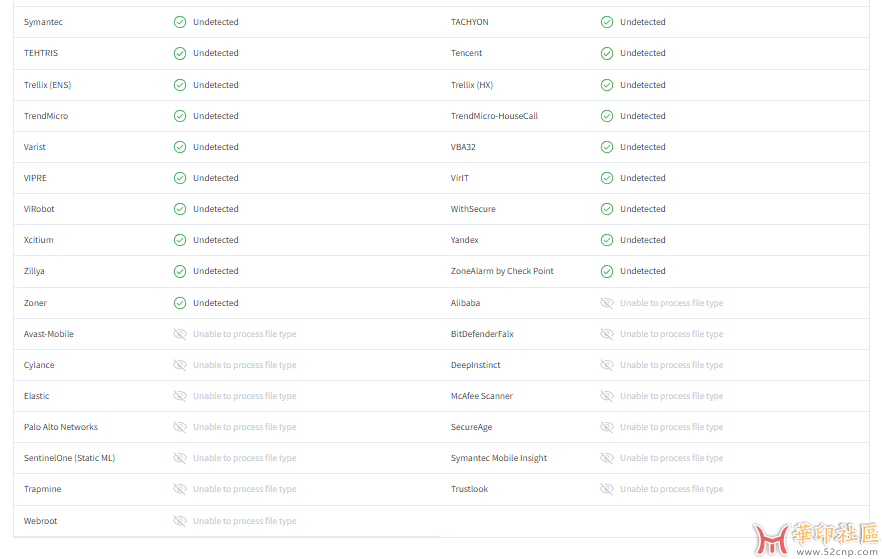Select the Xcitium engine name
The width and height of the screenshot is (882, 559).
[38, 240]
